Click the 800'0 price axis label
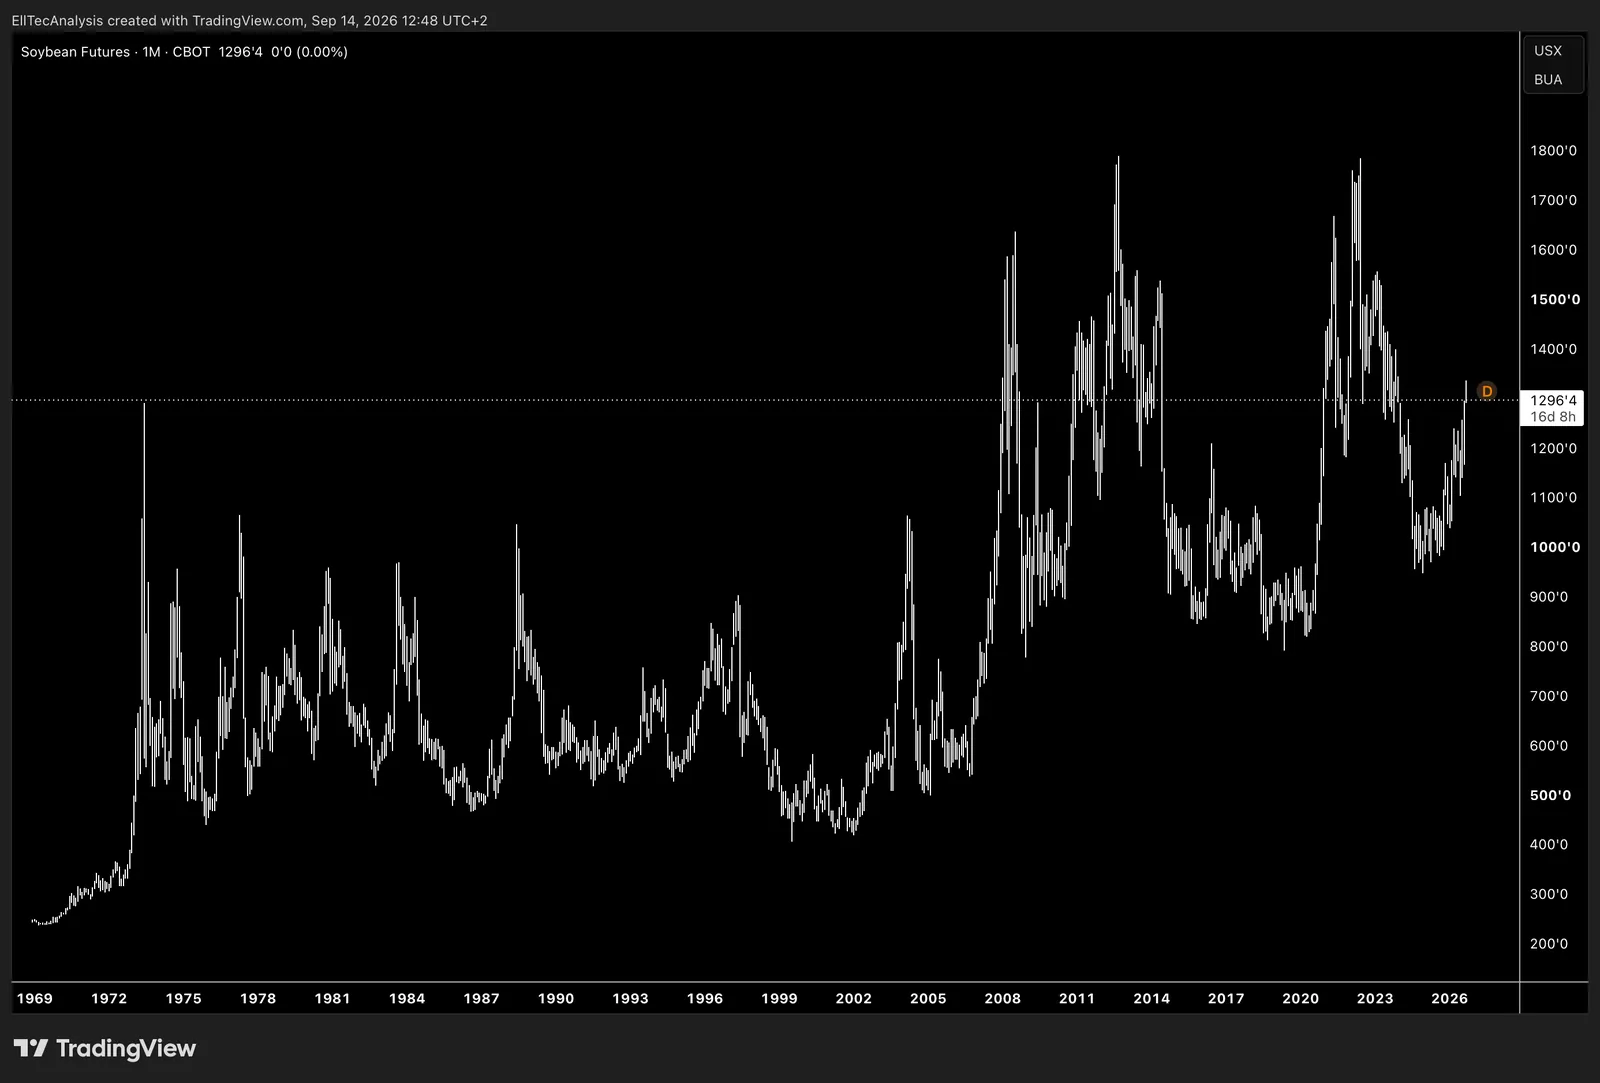The image size is (1600, 1083). click(1549, 646)
